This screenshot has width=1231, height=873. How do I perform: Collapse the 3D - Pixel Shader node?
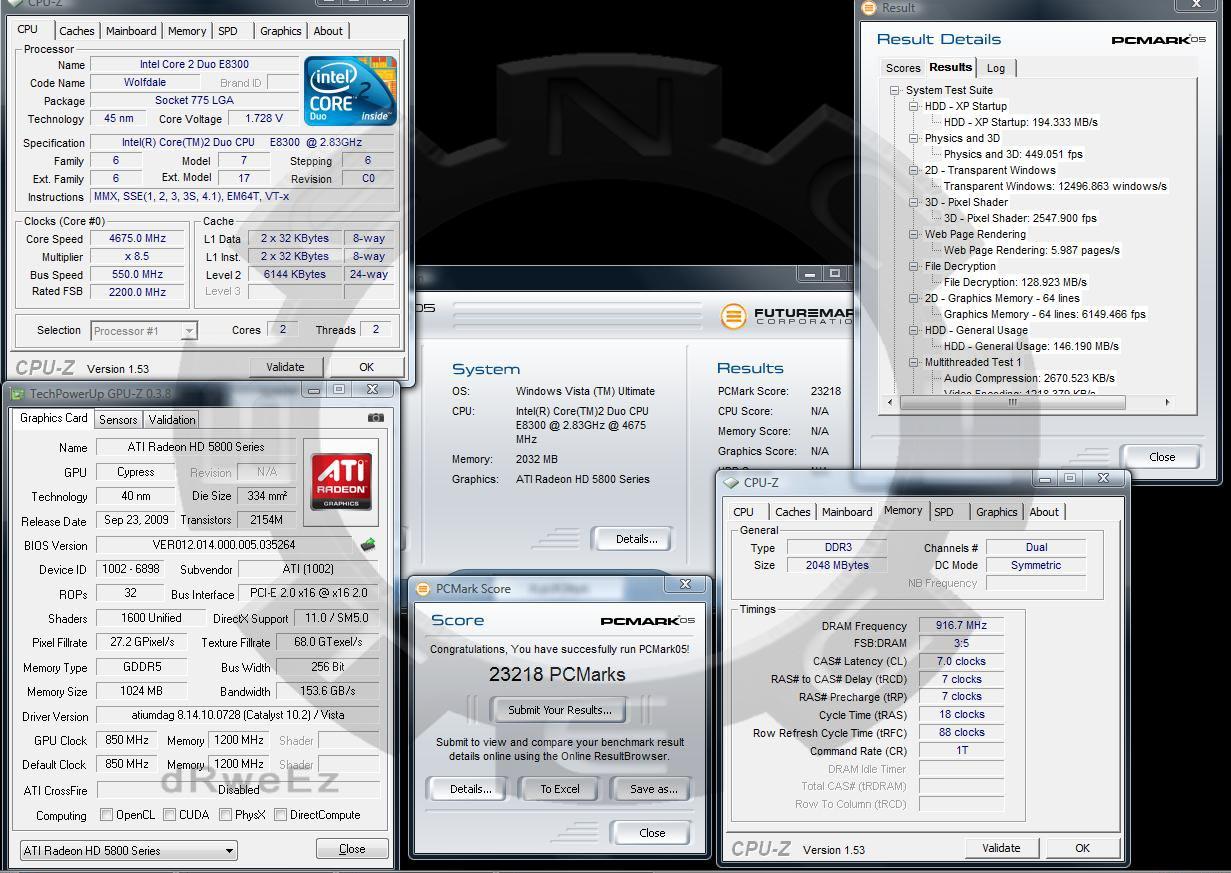(914, 202)
